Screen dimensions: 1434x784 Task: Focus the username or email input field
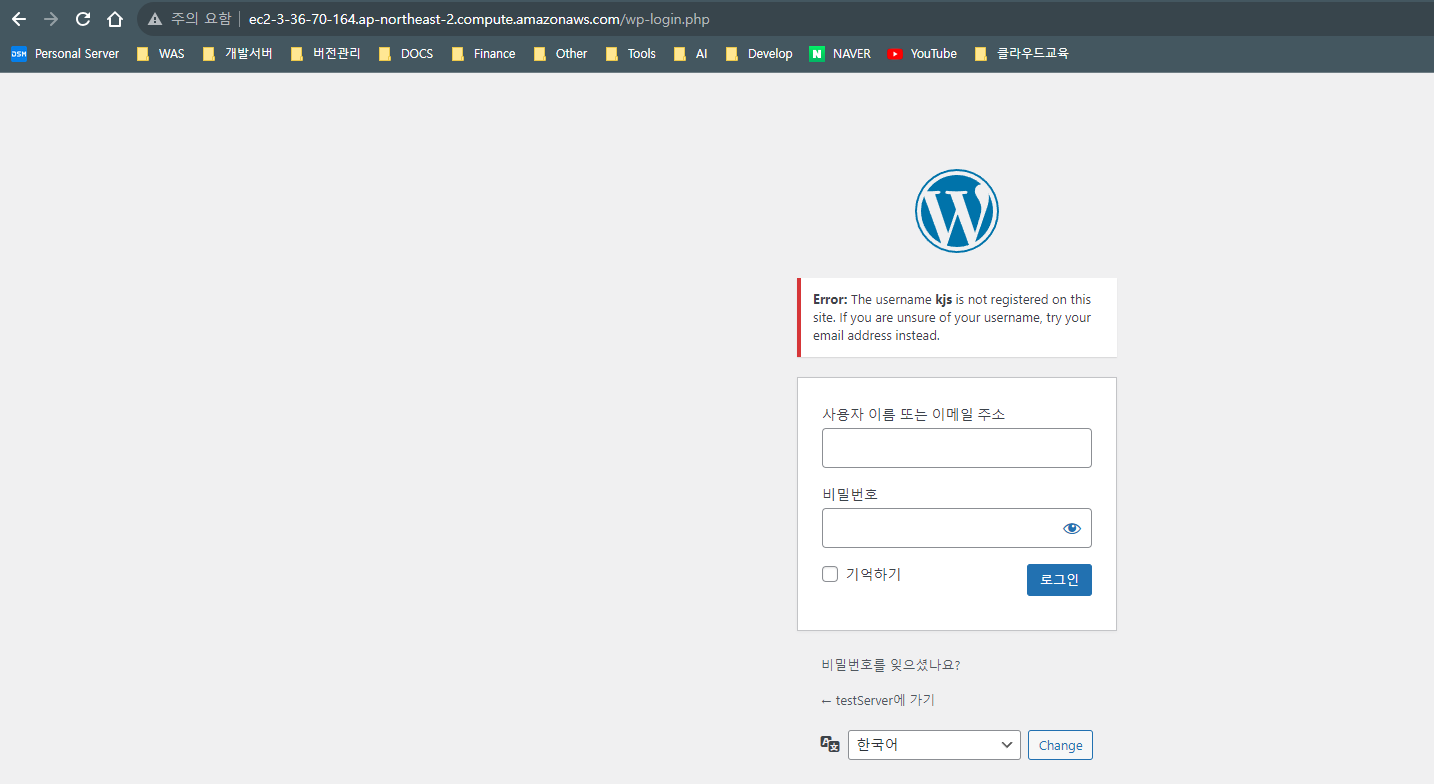pos(956,448)
